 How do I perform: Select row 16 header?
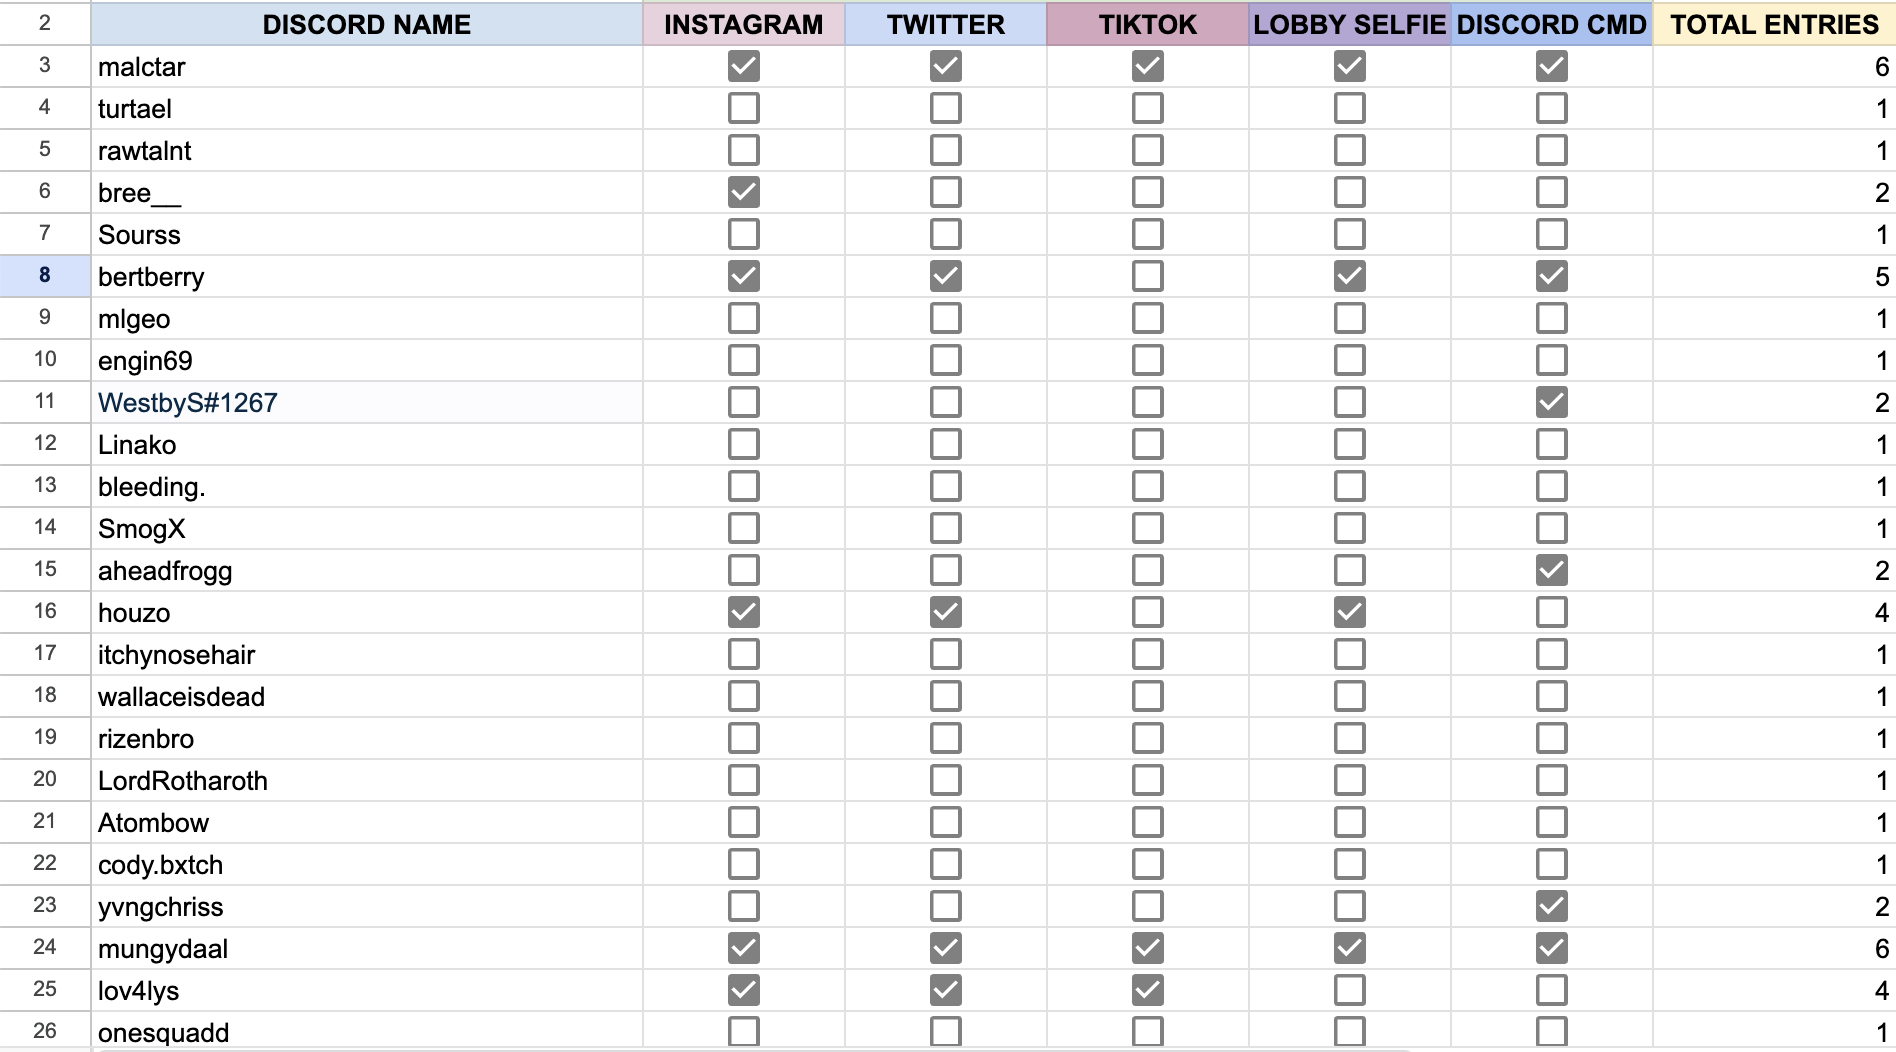[x=45, y=612]
